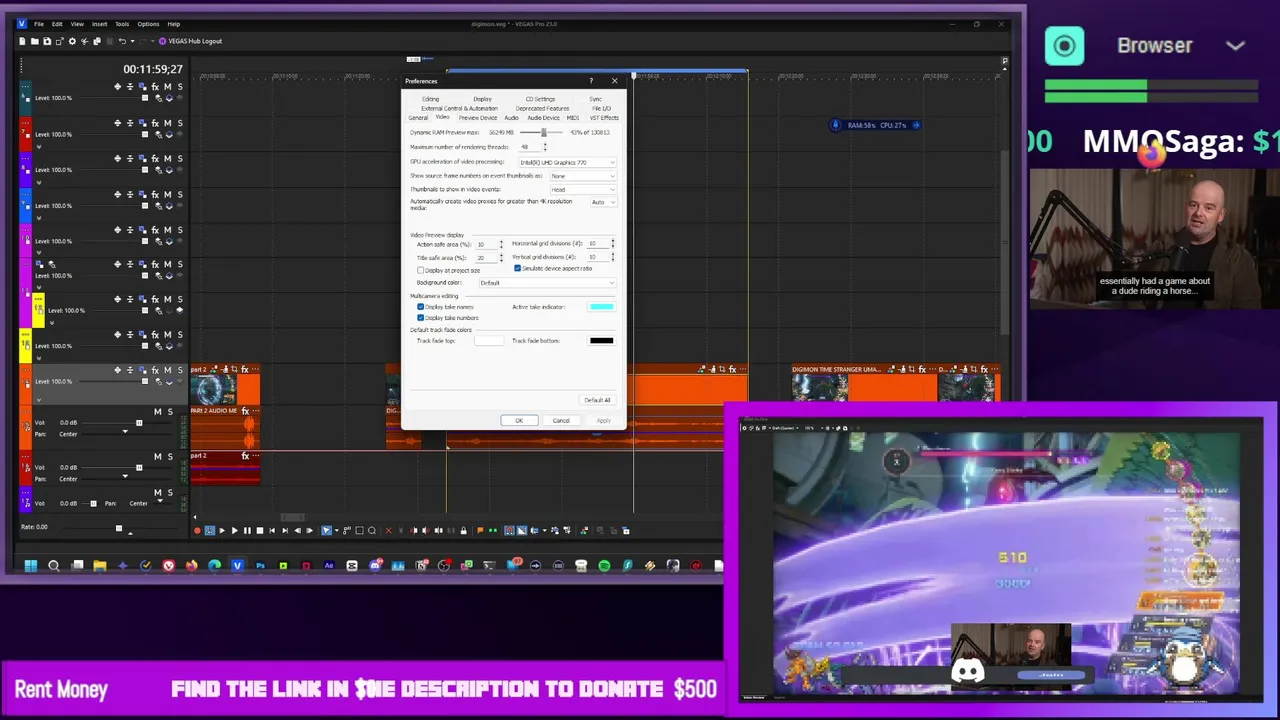Open Windows Start menu
The height and width of the screenshot is (720, 1280).
[31, 566]
